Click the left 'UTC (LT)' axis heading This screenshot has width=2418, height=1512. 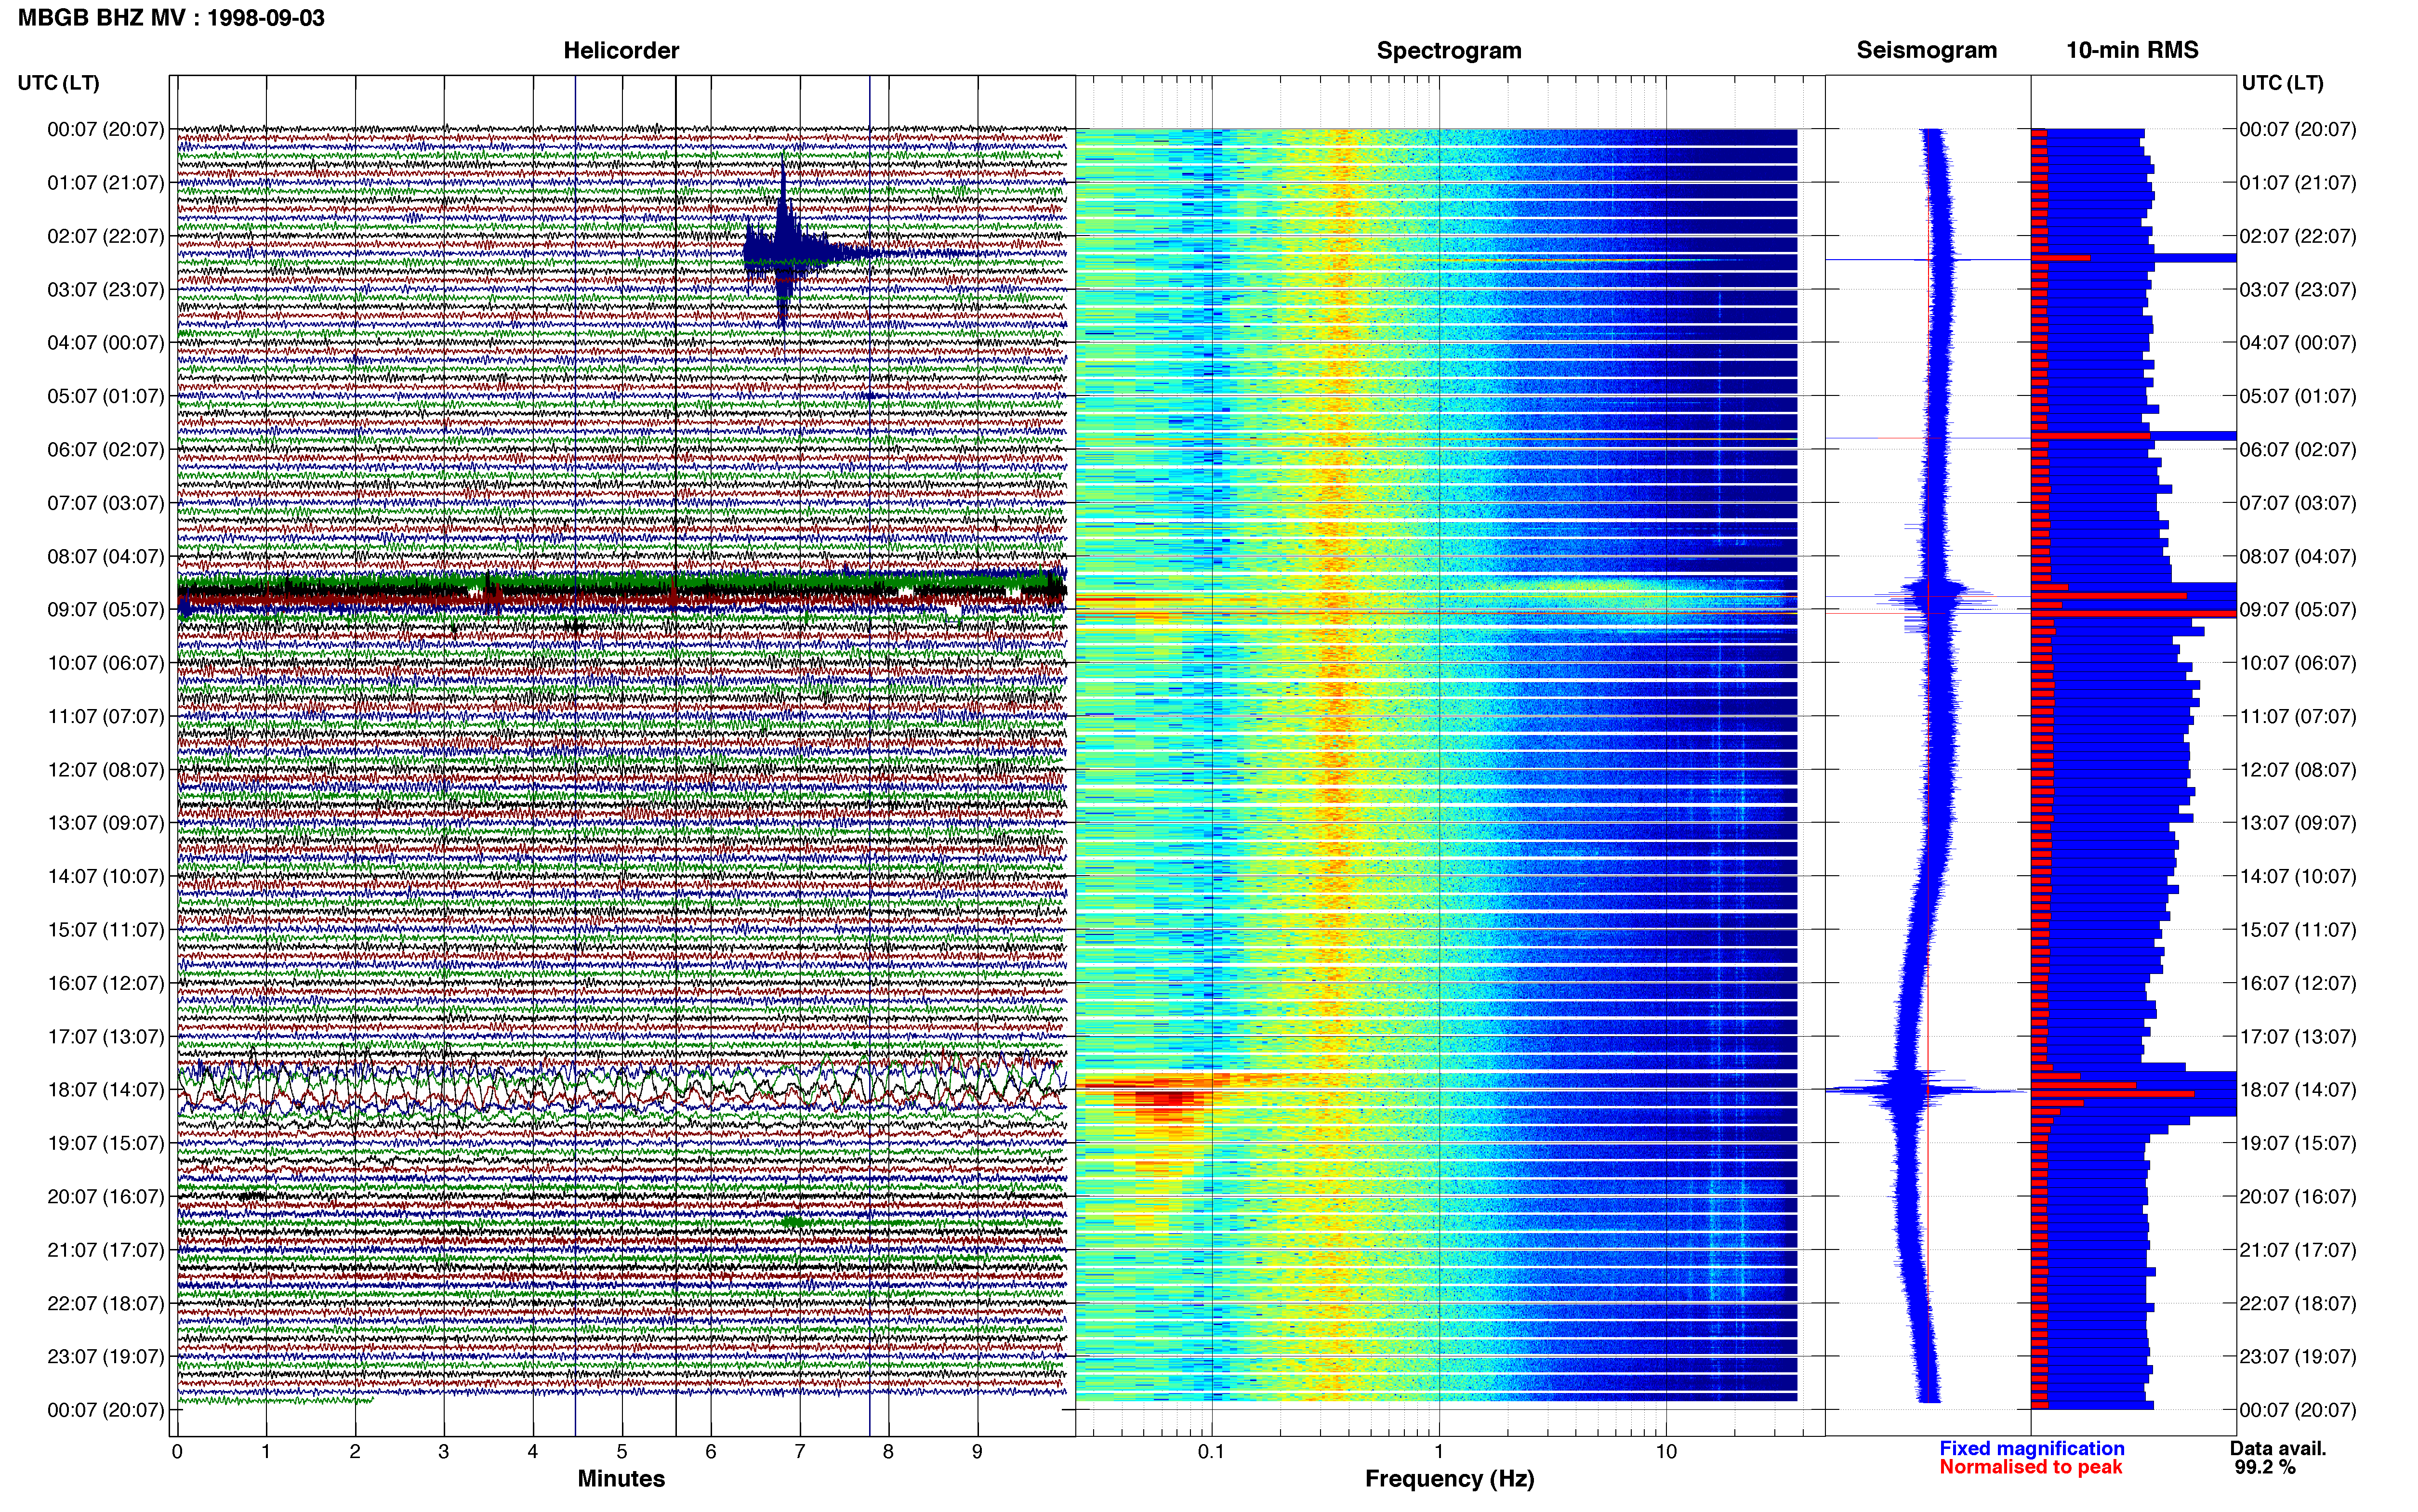(58, 83)
